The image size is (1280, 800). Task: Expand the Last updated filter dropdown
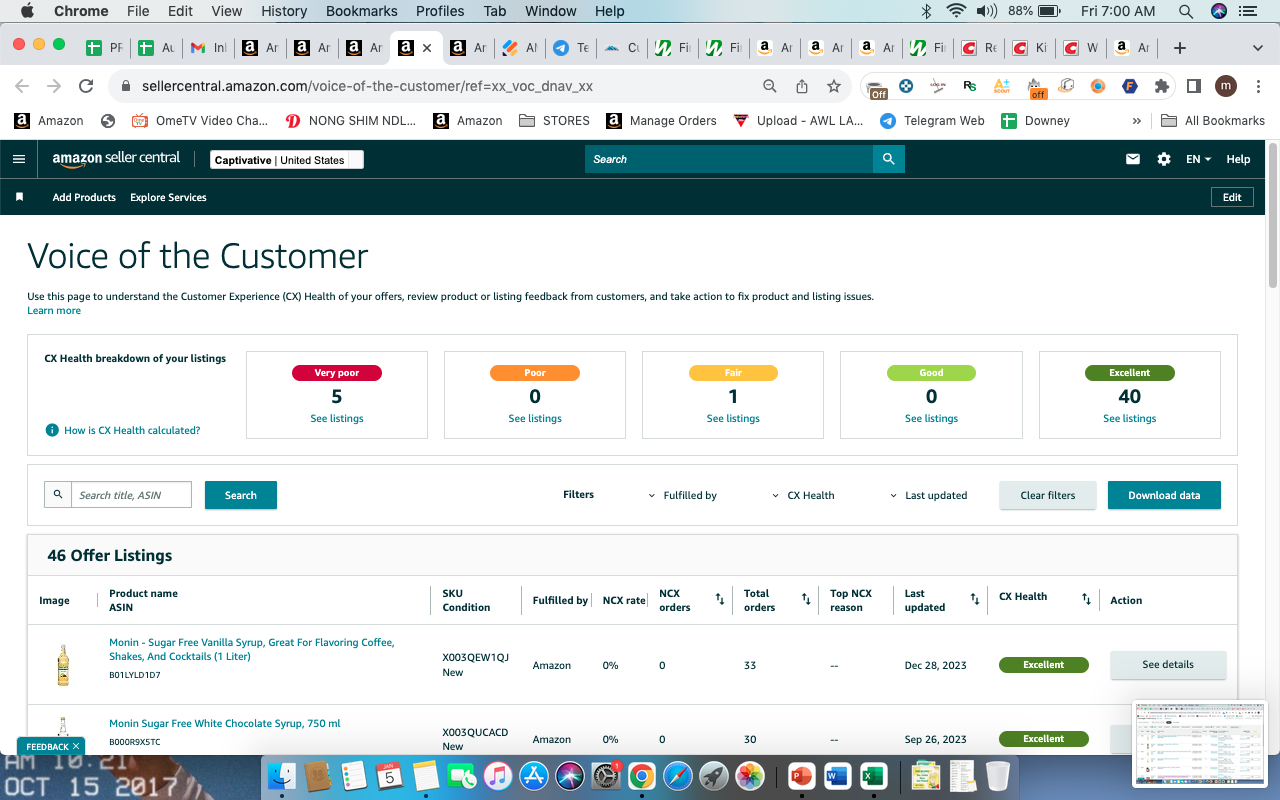[x=929, y=495]
